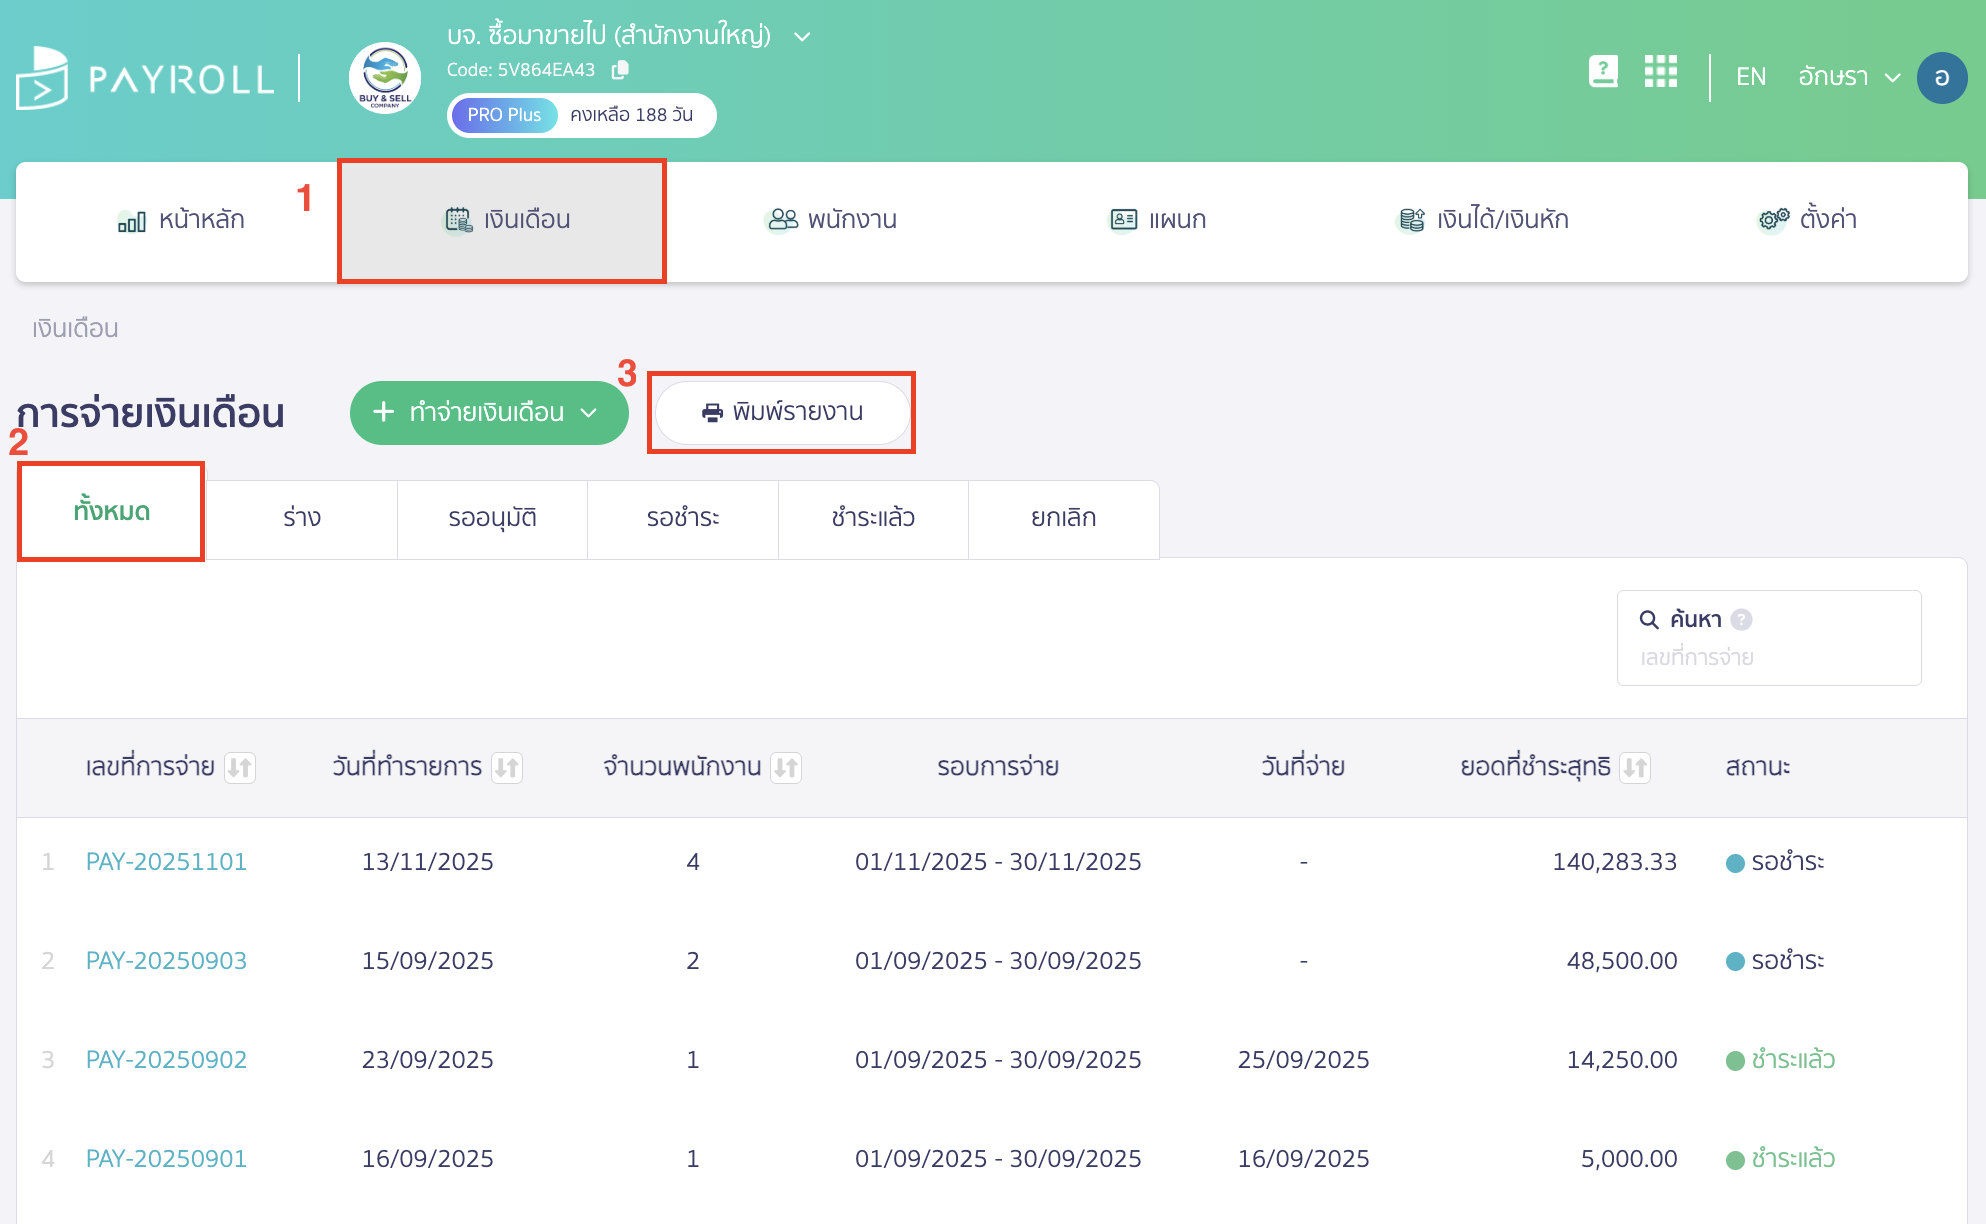The width and height of the screenshot is (1986, 1224).
Task: Click the Buy & Sell company logo
Action: click(385, 78)
